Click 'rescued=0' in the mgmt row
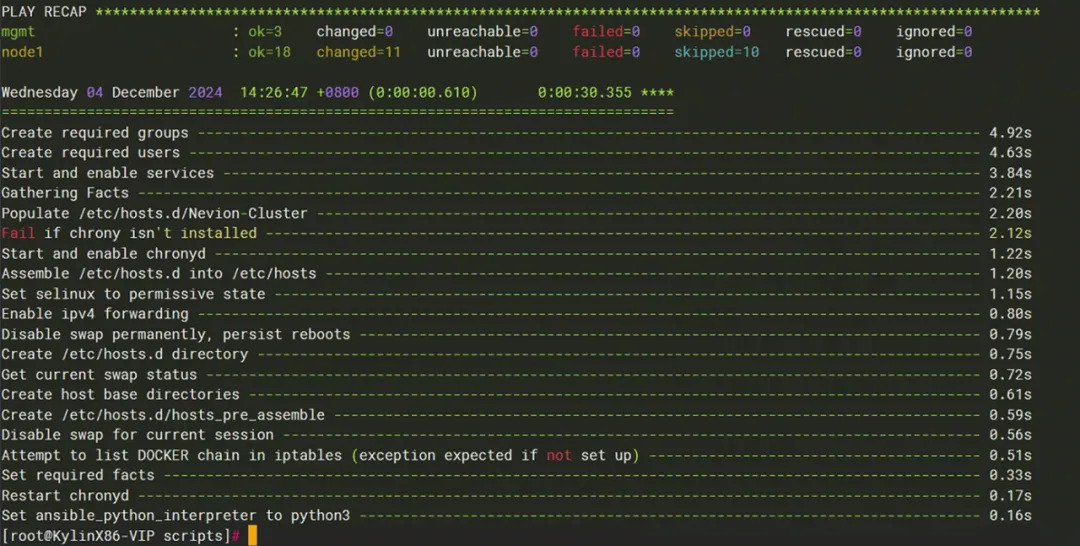Image resolution: width=1080 pixels, height=546 pixels. click(x=823, y=32)
